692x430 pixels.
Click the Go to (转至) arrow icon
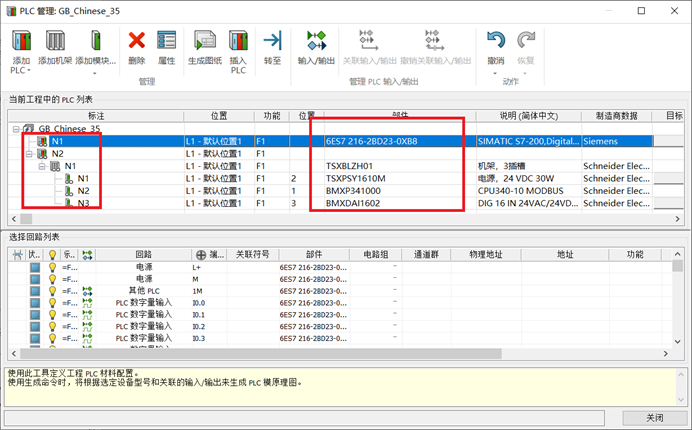[x=272, y=41]
